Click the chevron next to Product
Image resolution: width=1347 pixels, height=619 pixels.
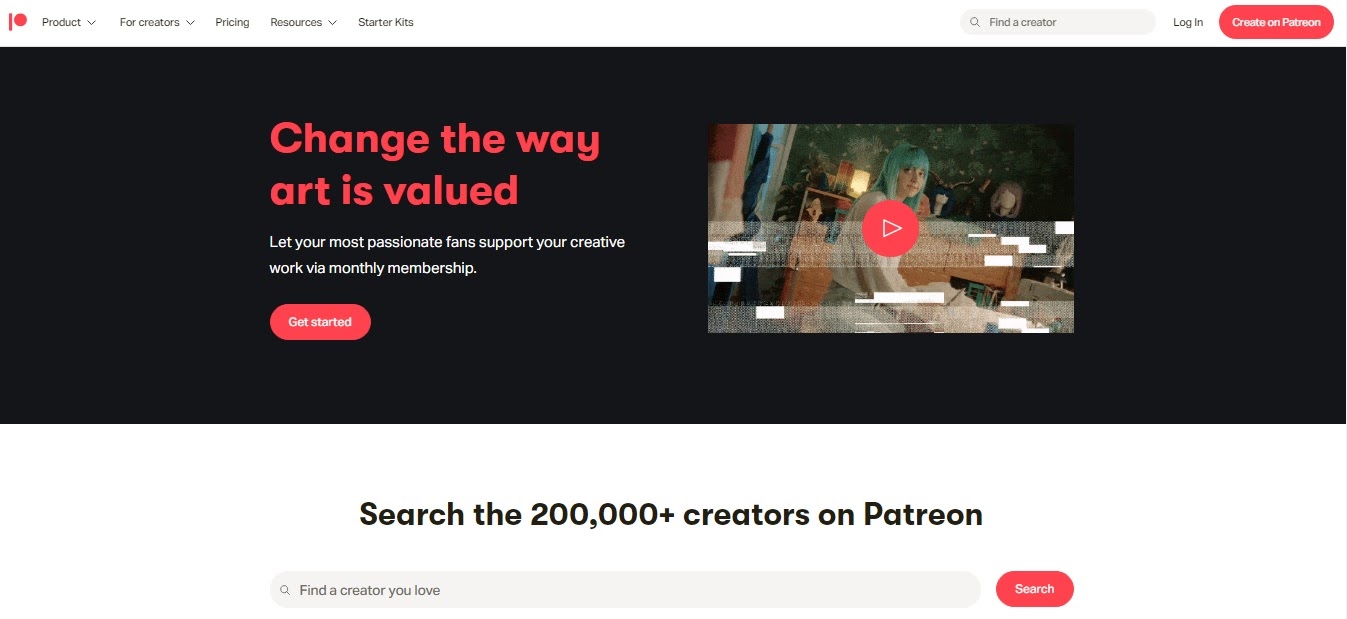[x=92, y=22]
